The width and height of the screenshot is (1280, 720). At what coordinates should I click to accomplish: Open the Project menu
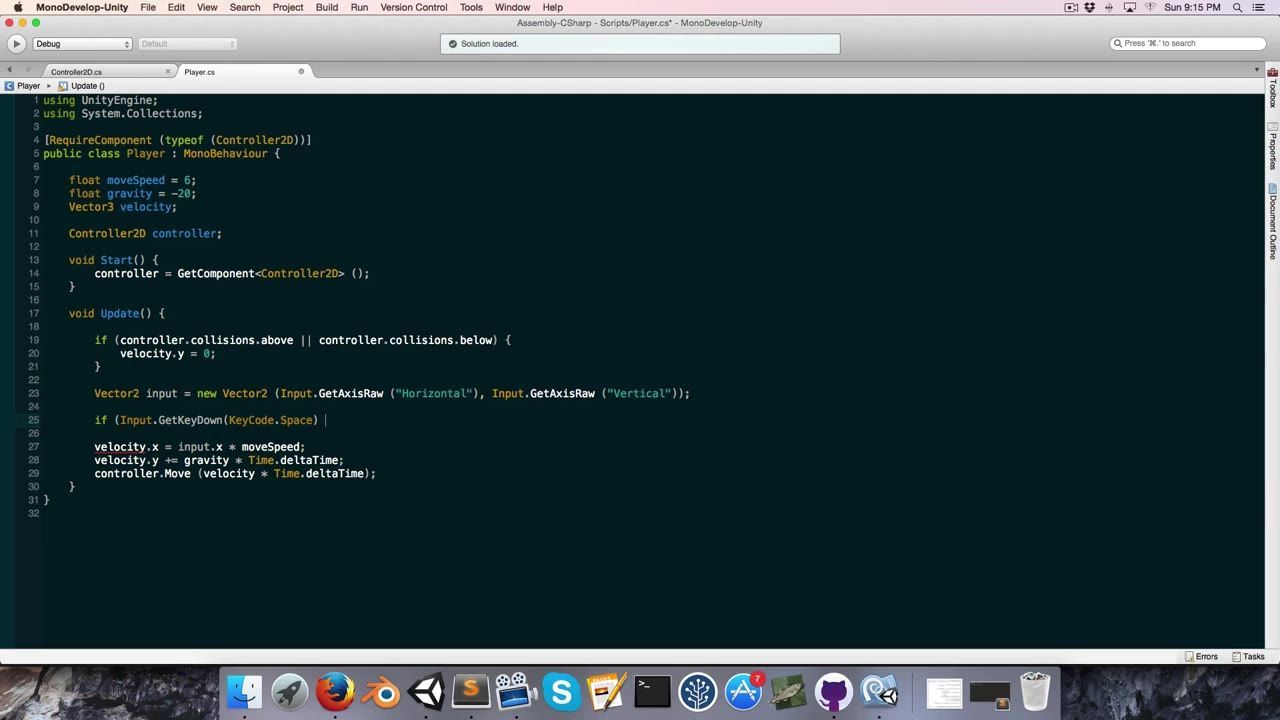click(x=288, y=7)
